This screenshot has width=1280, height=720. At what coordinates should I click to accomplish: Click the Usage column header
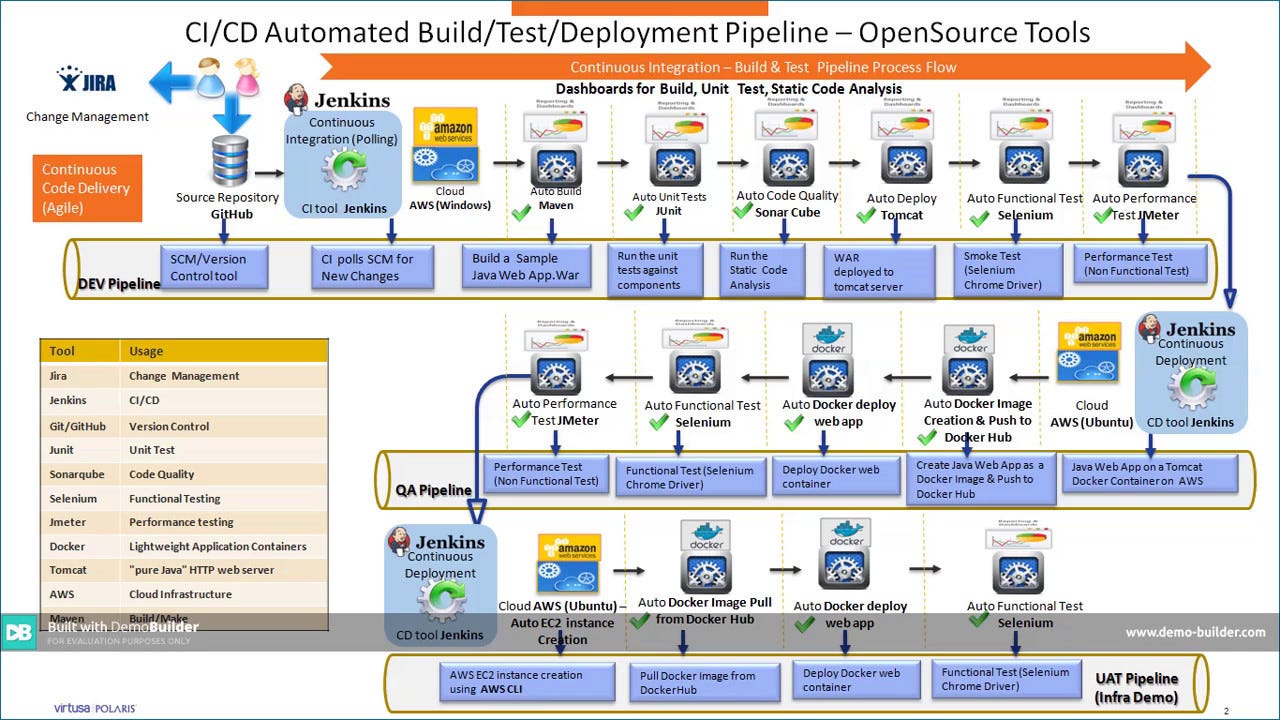(x=224, y=351)
